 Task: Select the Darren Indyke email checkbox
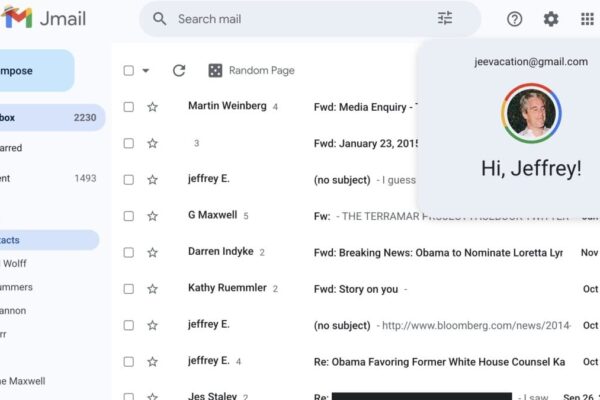click(128, 252)
